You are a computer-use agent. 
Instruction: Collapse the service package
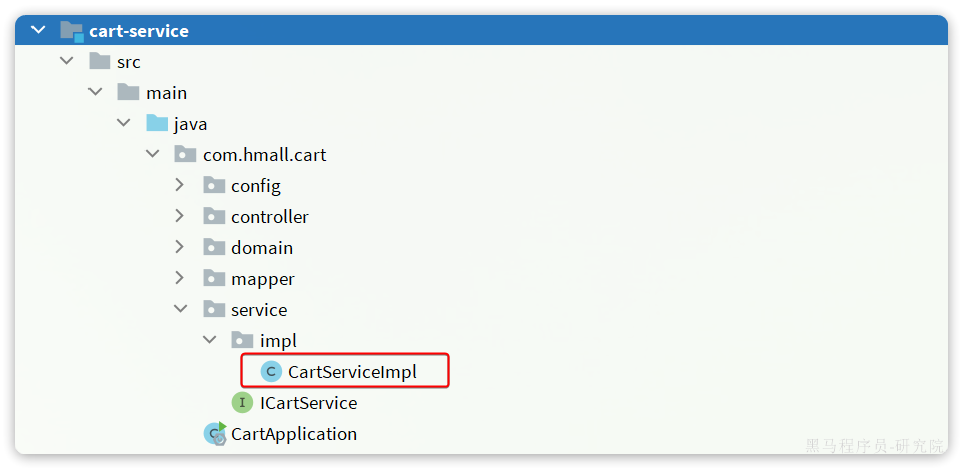point(180,309)
